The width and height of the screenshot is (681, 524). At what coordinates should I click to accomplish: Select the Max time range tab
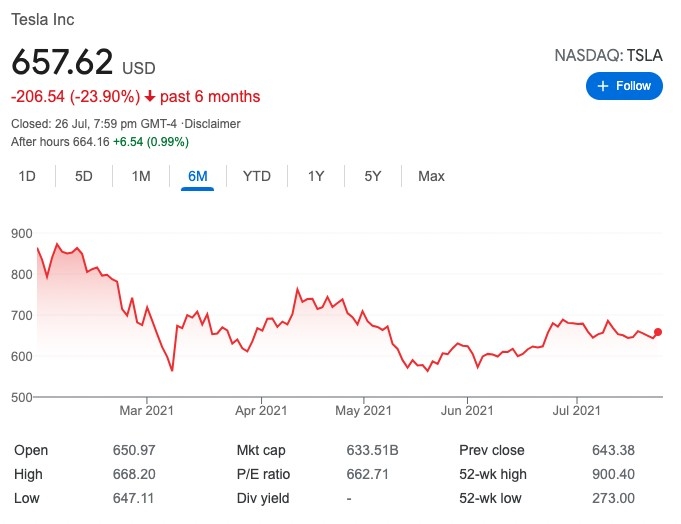[x=431, y=176]
